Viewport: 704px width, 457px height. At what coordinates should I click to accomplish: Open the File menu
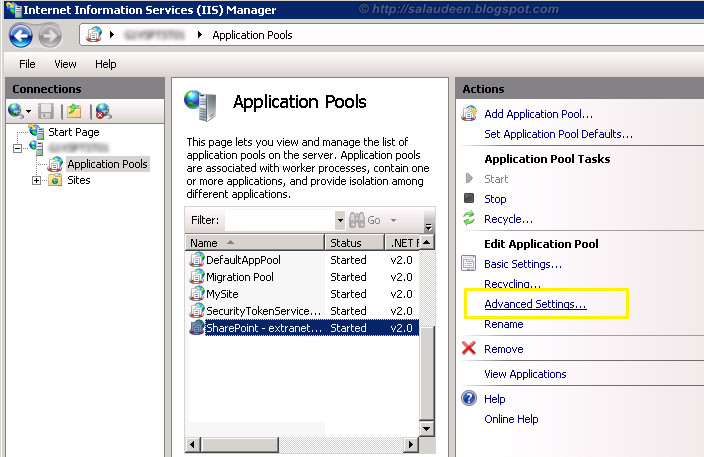[27, 64]
